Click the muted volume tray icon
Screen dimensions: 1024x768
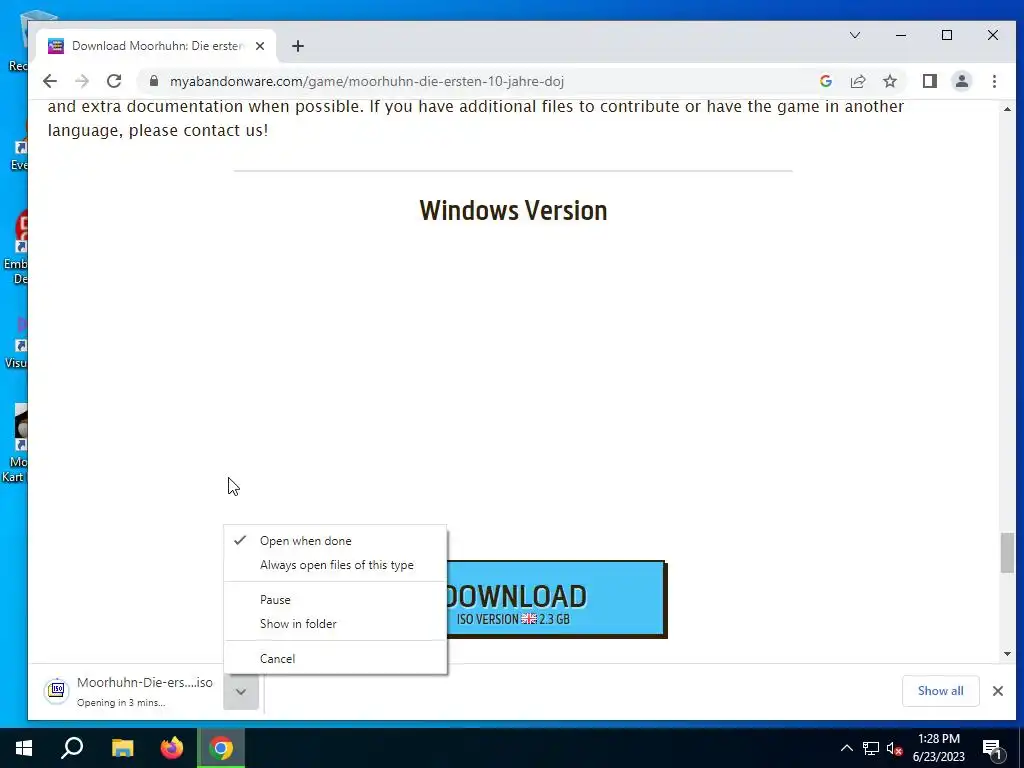(895, 748)
